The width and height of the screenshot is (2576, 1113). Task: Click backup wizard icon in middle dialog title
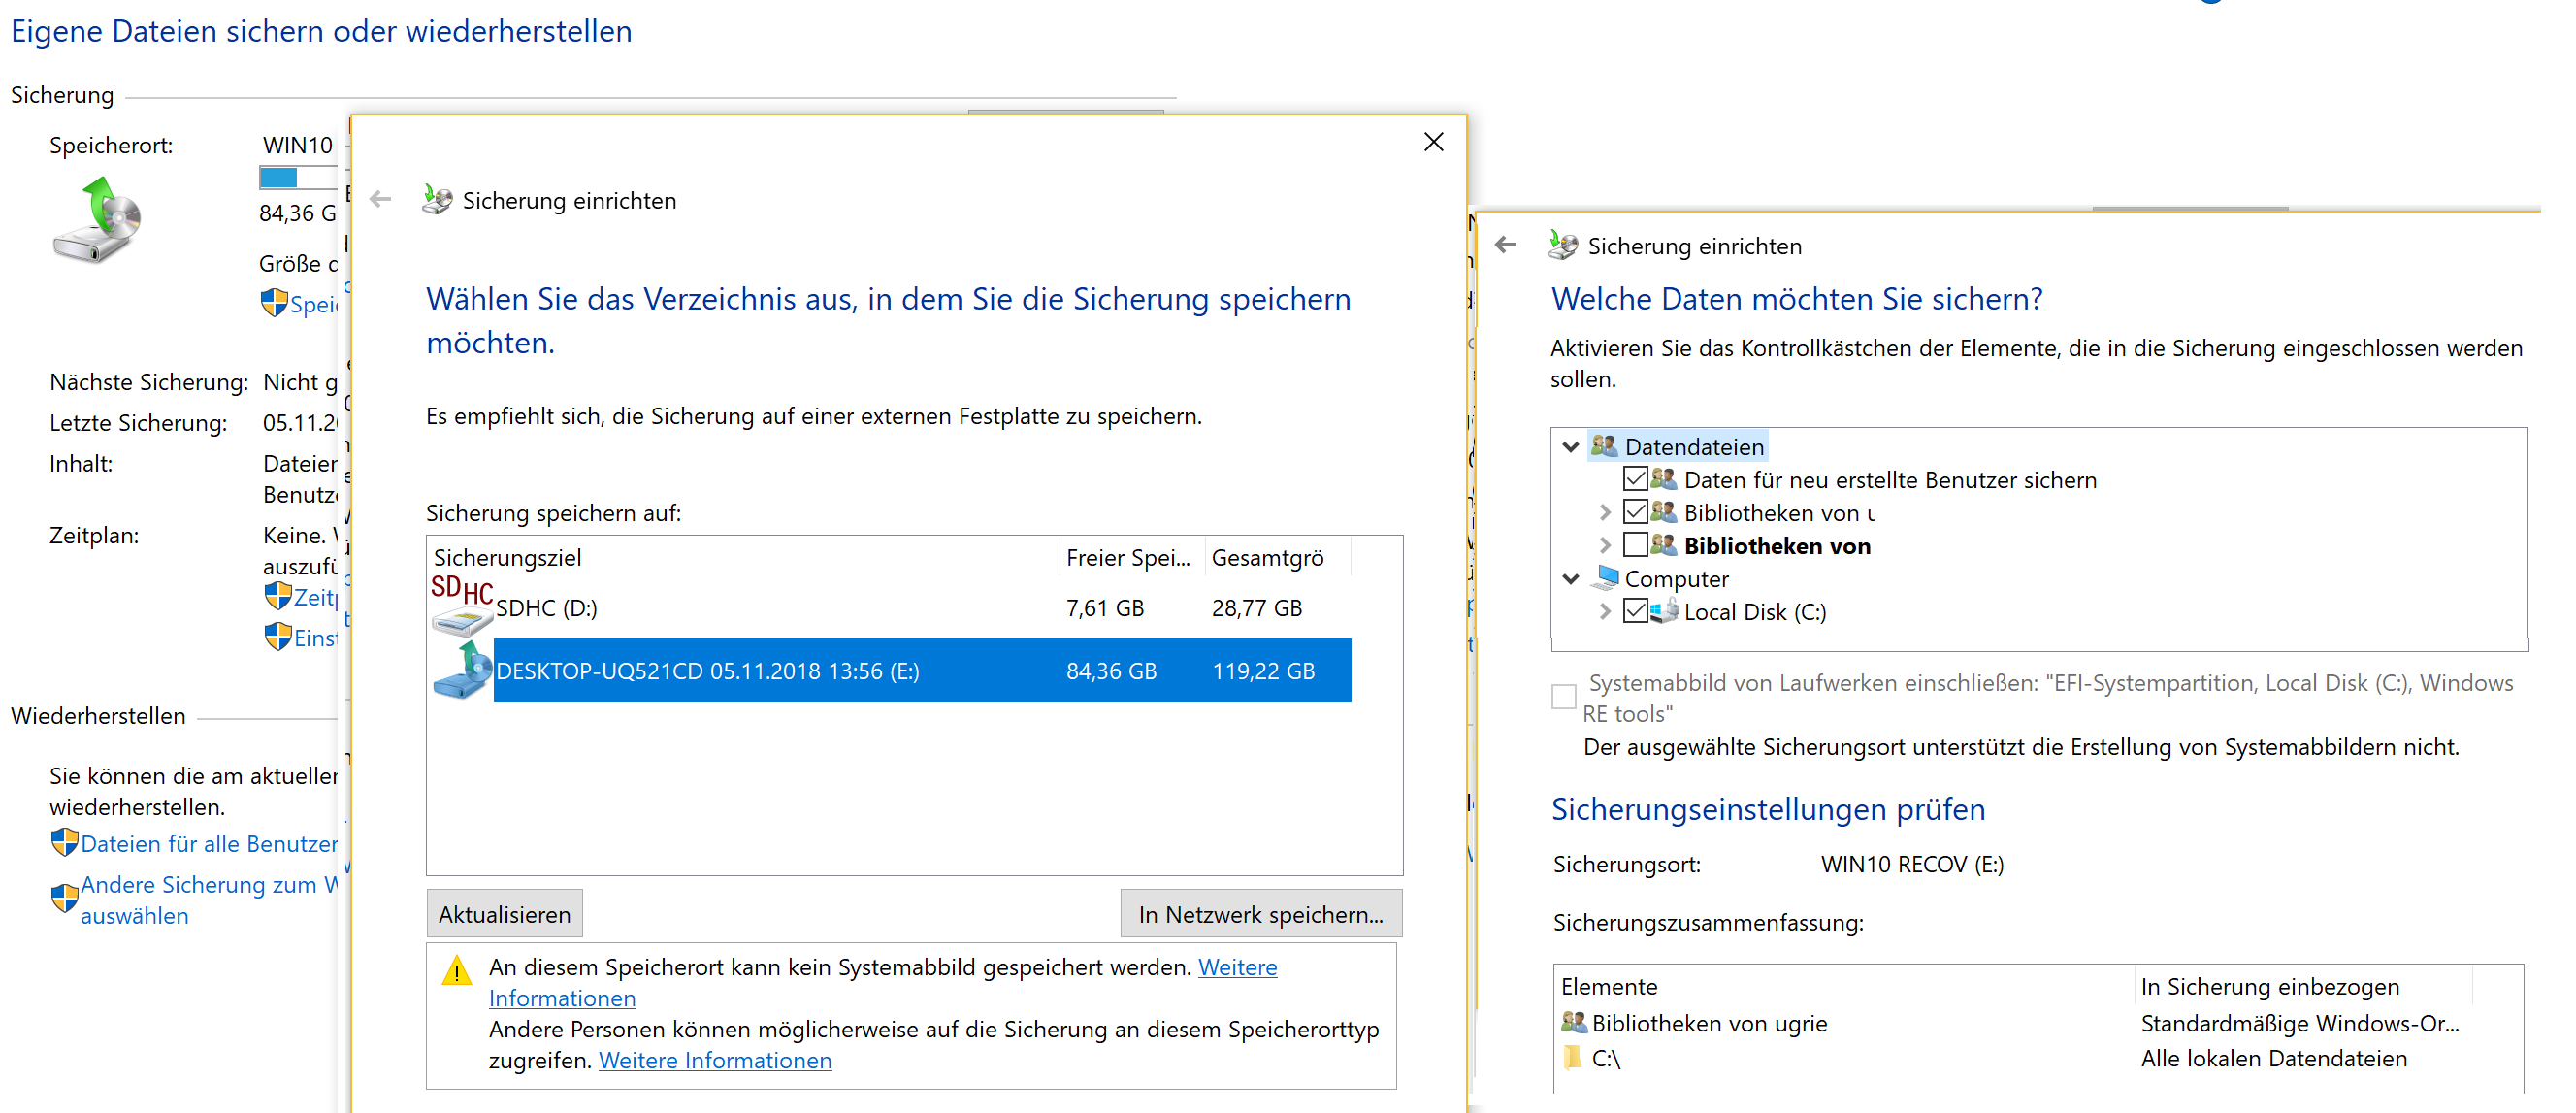point(437,199)
